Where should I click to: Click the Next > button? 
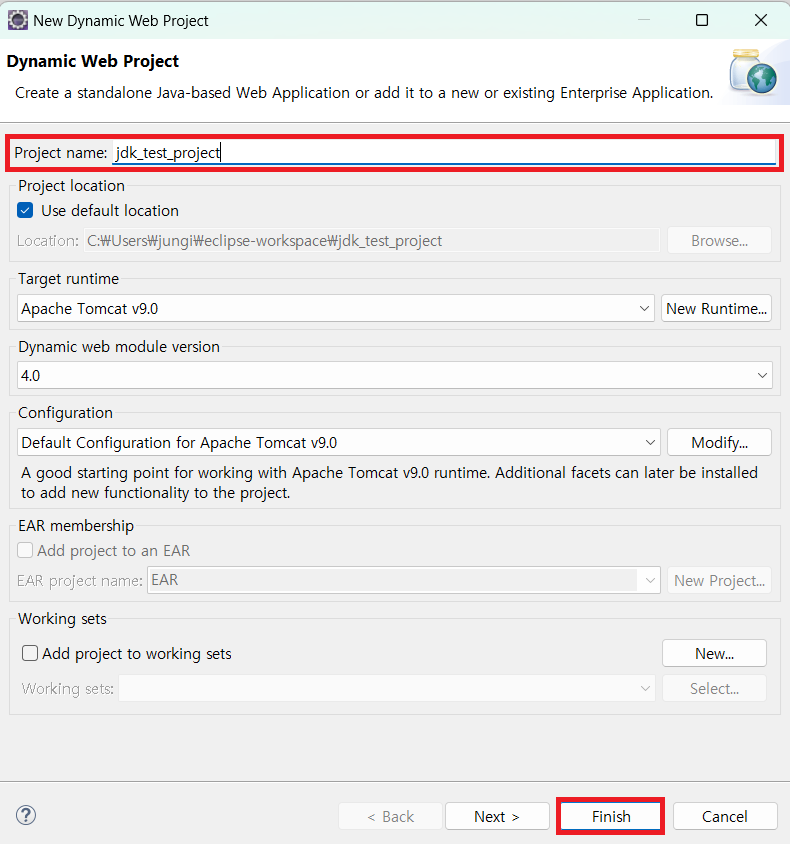497,817
